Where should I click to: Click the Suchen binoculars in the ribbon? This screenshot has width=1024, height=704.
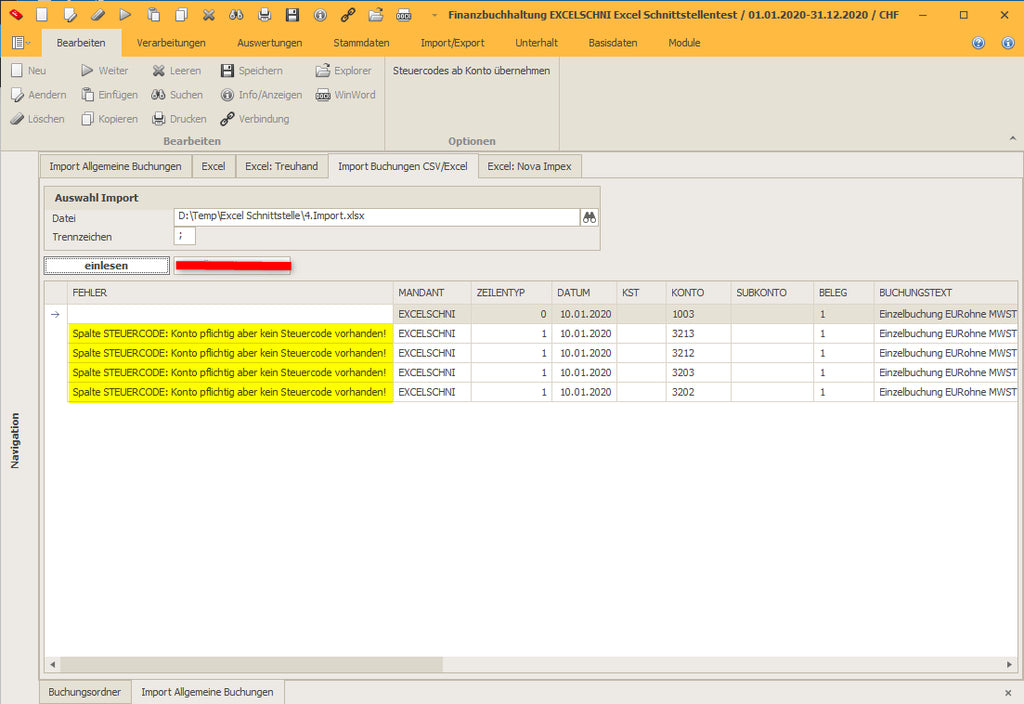tap(159, 95)
